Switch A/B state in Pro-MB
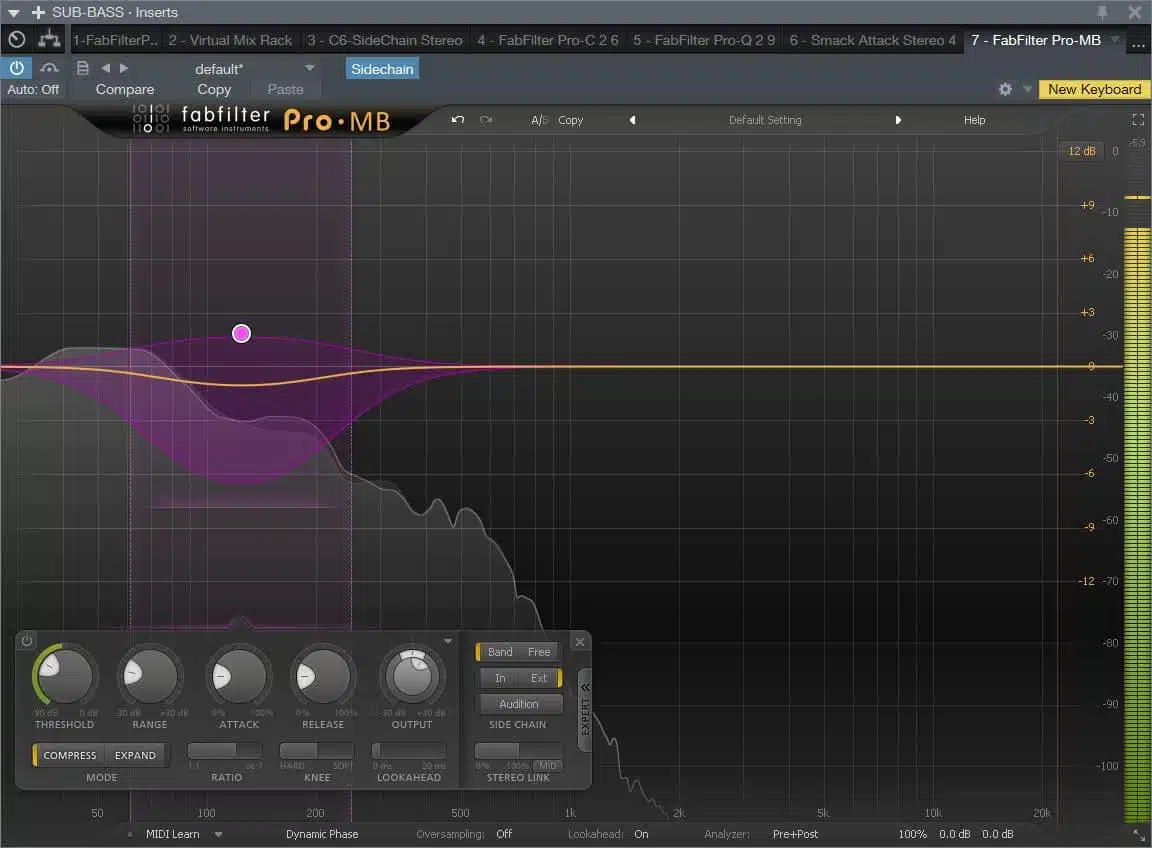 pyautogui.click(x=539, y=120)
